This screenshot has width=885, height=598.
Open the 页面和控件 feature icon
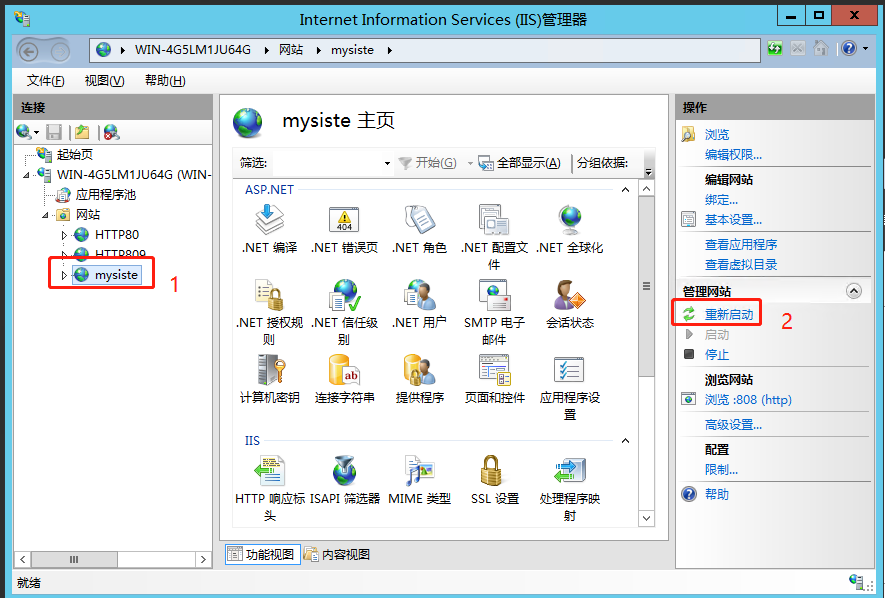[494, 379]
